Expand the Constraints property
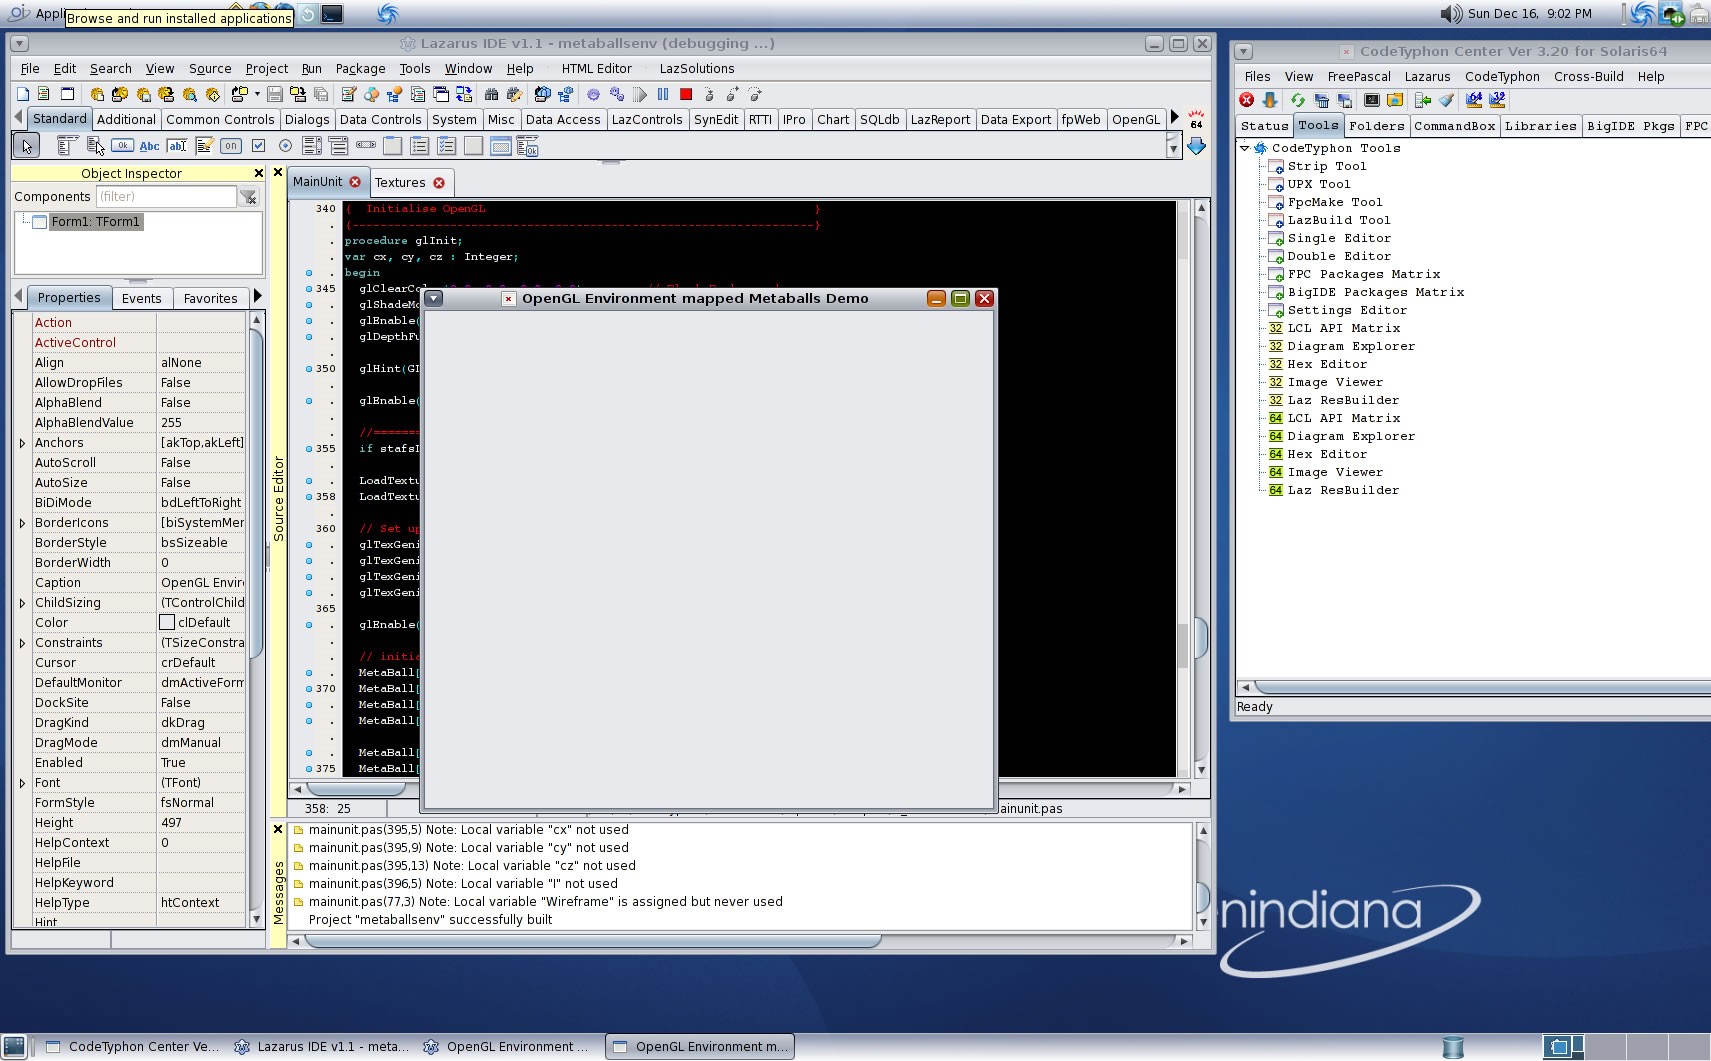This screenshot has width=1711, height=1061. click(22, 643)
